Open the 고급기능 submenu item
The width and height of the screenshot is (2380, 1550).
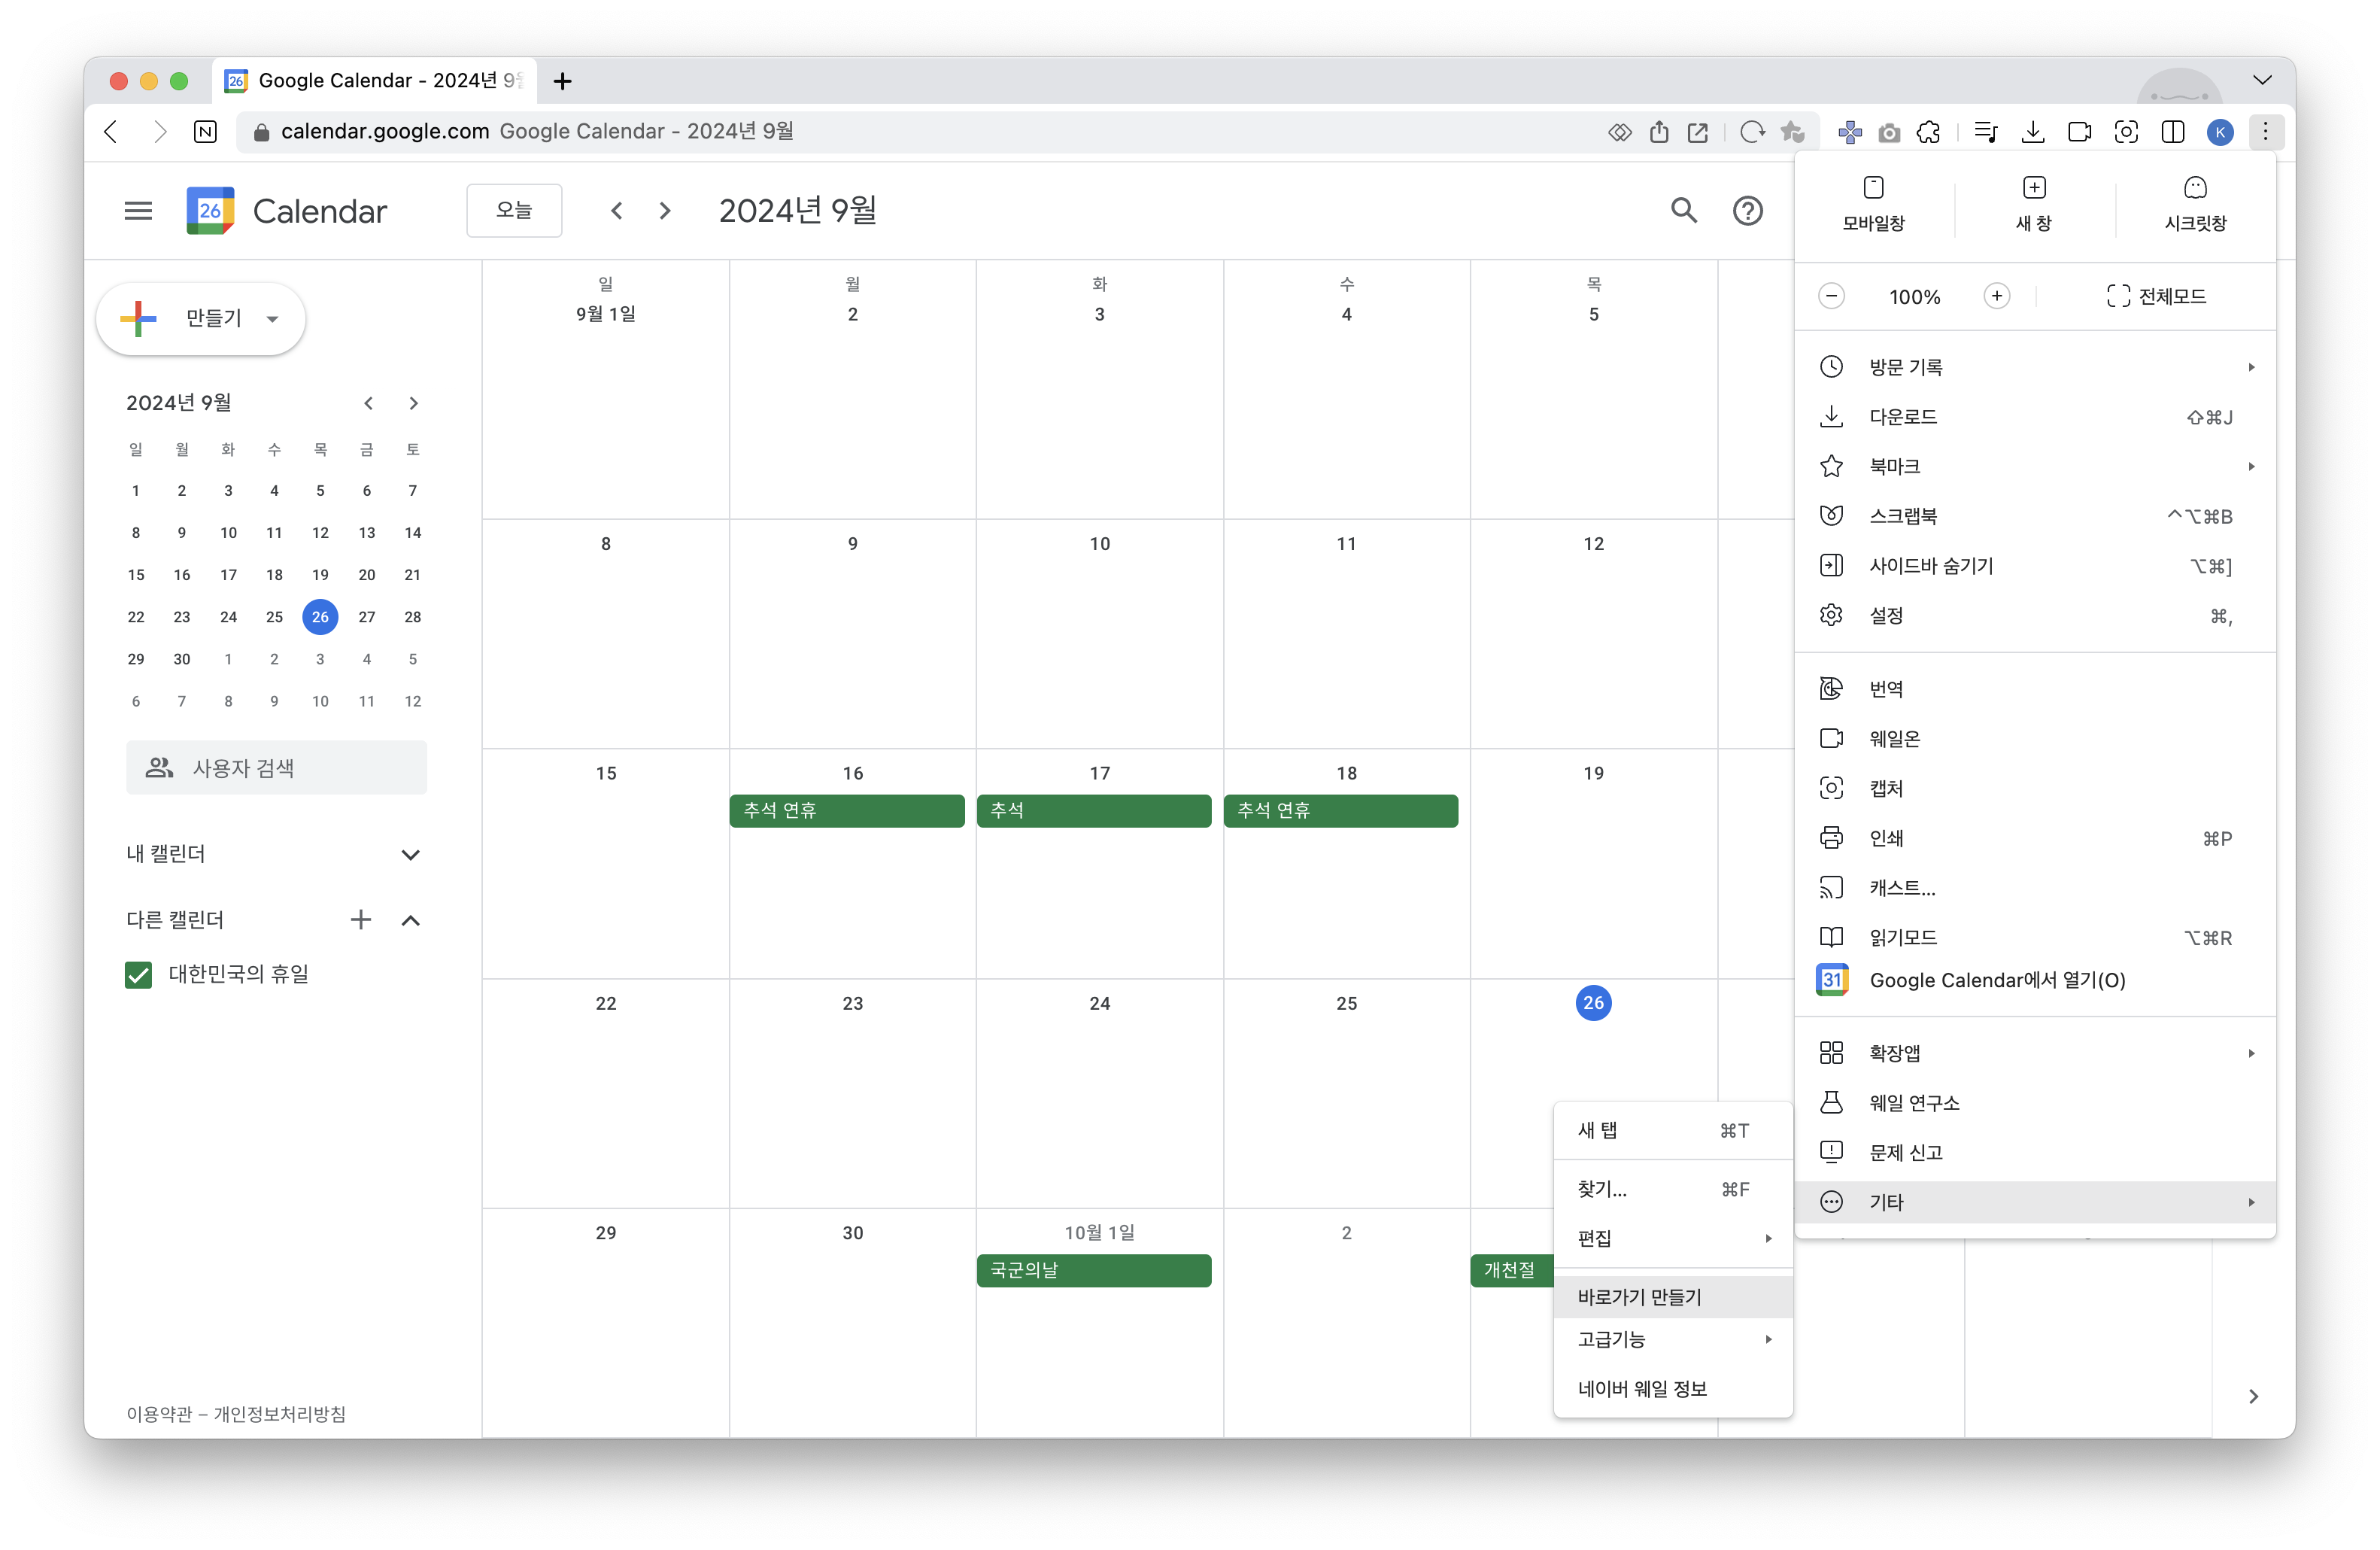click(x=1612, y=1339)
